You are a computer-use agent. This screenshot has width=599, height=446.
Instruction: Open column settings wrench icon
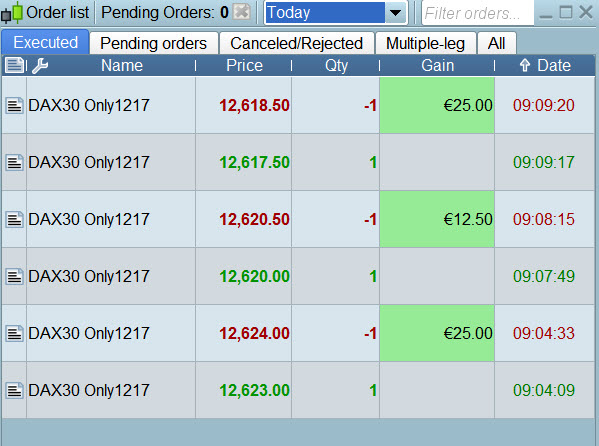tap(40, 66)
